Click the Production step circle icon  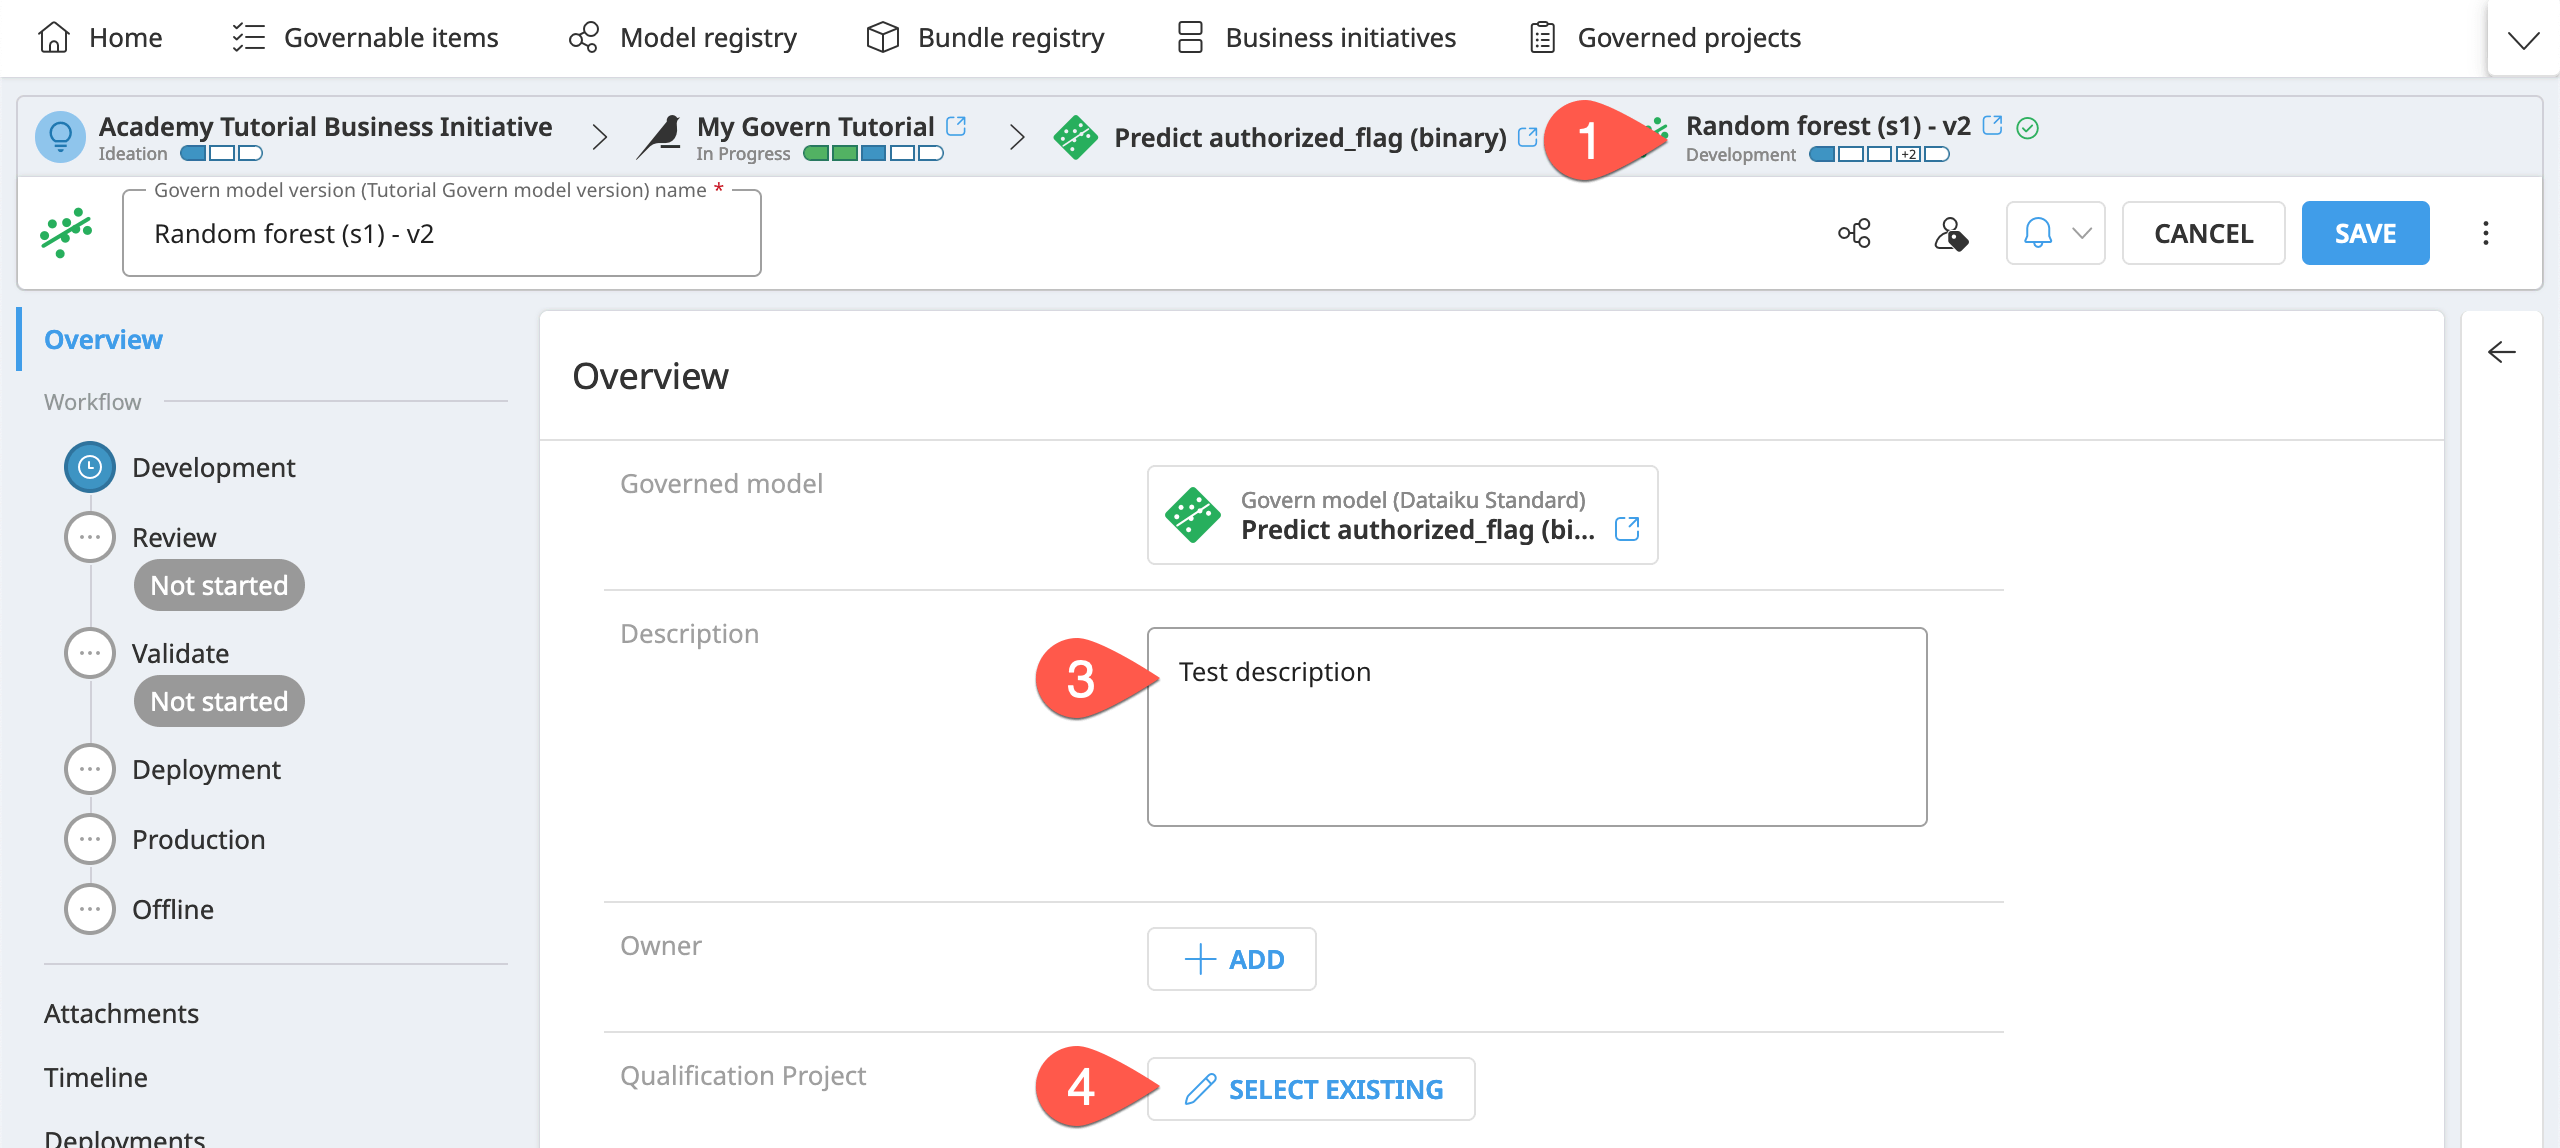tap(90, 839)
